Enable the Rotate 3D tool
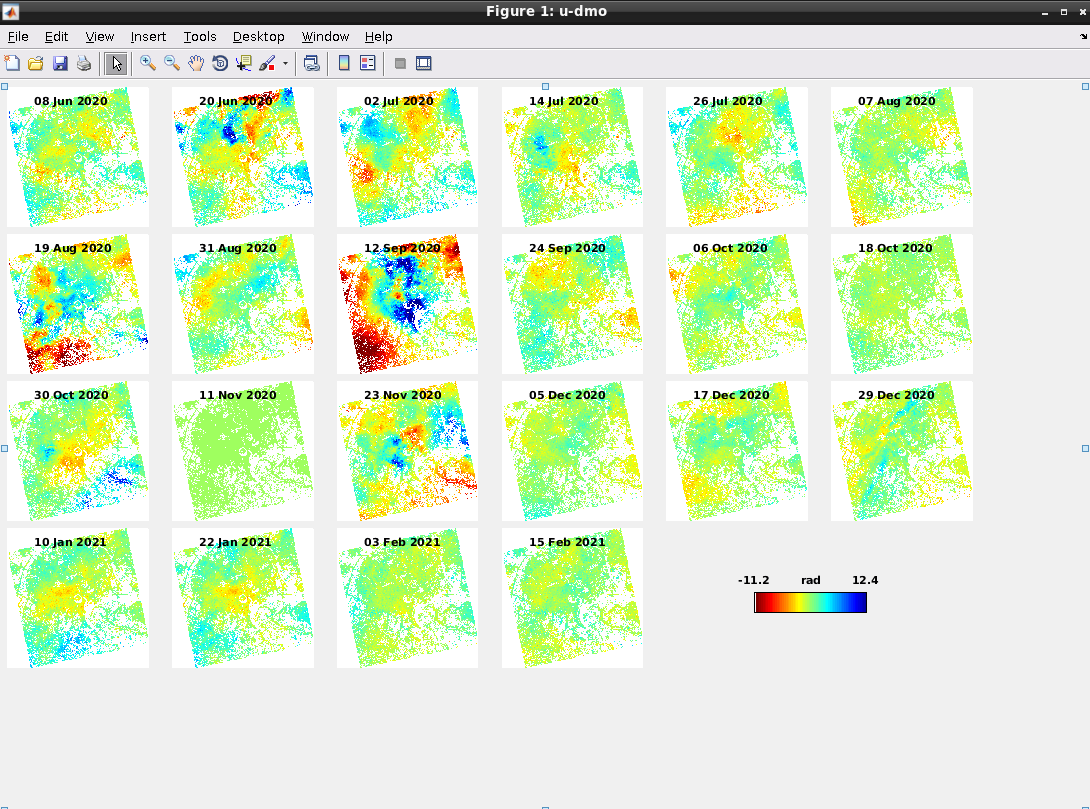Viewport: 1090px width, 809px height. pos(219,63)
